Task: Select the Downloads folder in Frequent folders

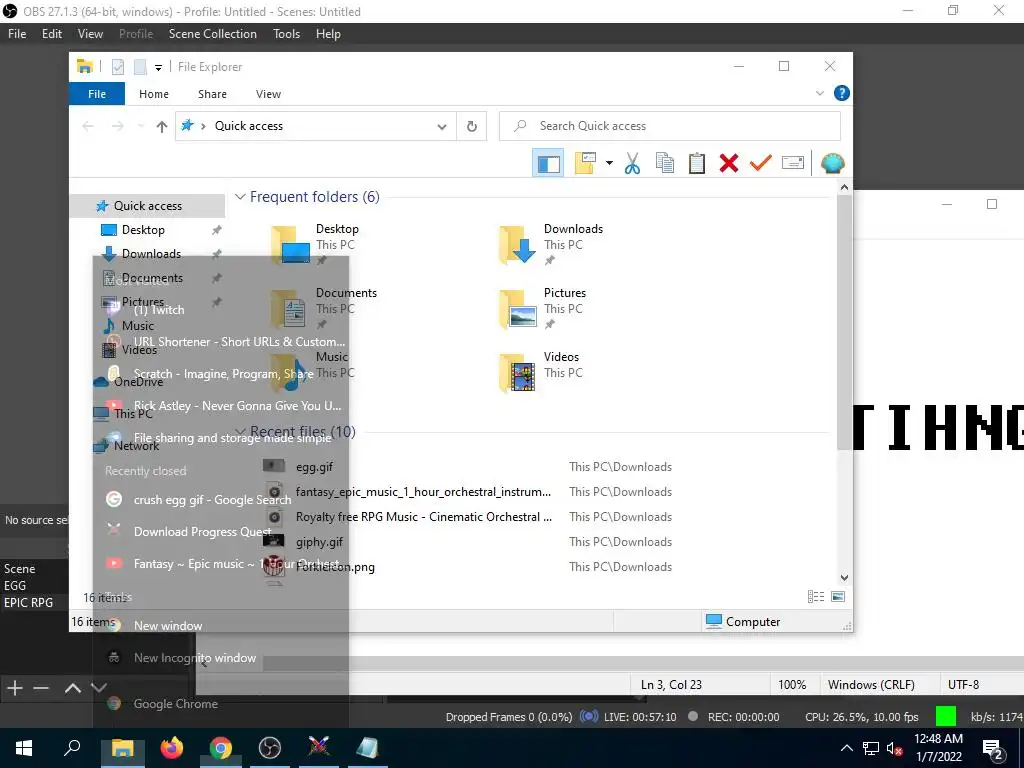Action: click(x=552, y=244)
